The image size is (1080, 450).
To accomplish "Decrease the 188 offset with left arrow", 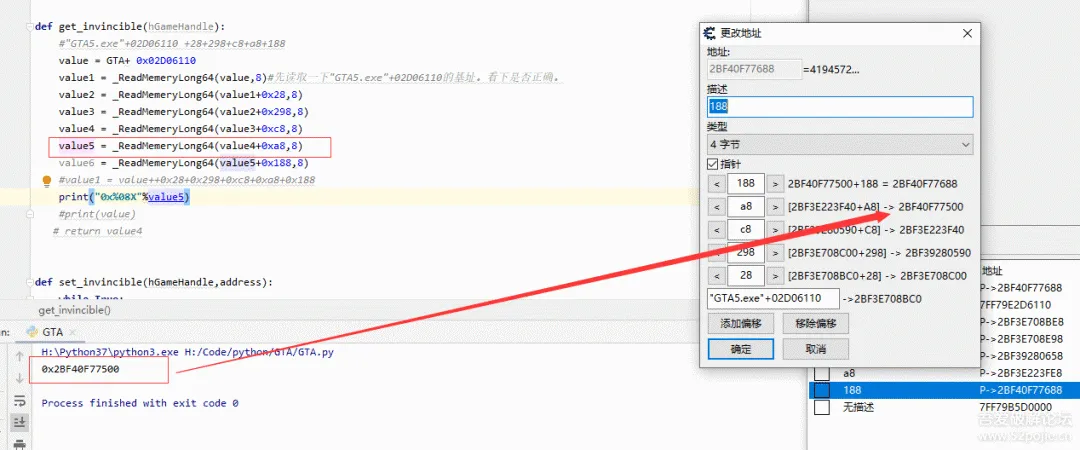I will [716, 184].
